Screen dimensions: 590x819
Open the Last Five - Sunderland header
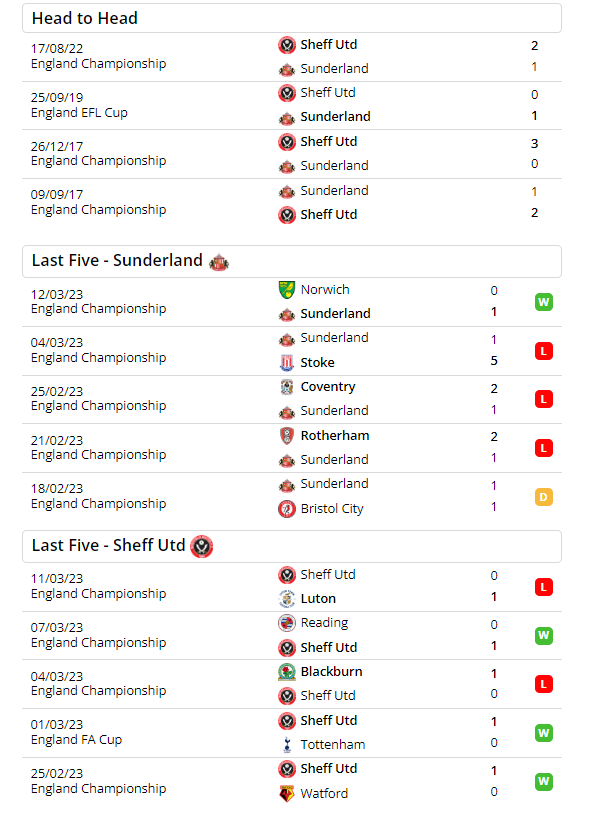[x=292, y=261]
